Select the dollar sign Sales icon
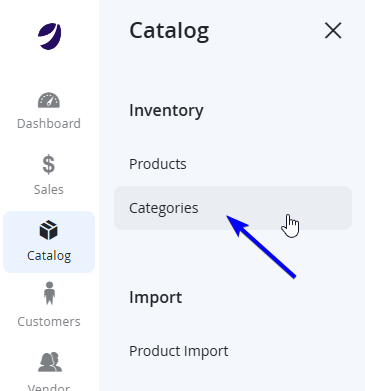Image resolution: width=365 pixels, height=391 pixels. pos(49,164)
